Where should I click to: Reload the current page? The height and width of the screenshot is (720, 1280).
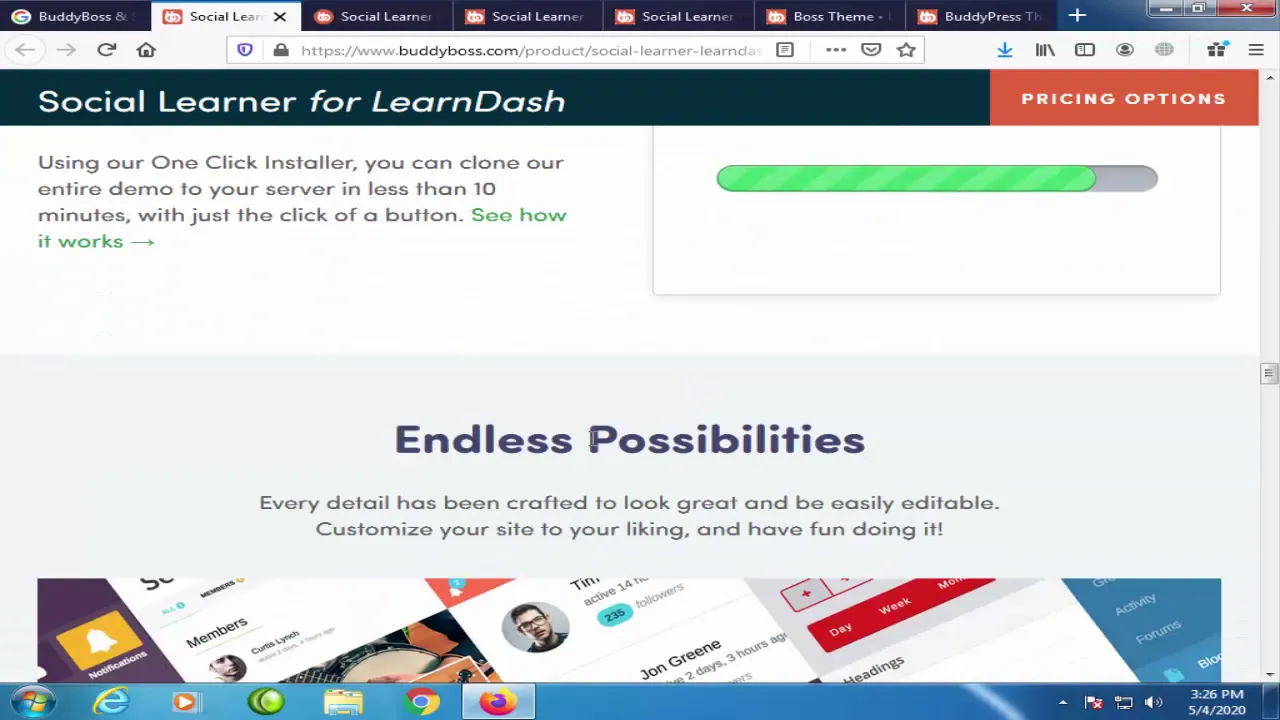[106, 50]
